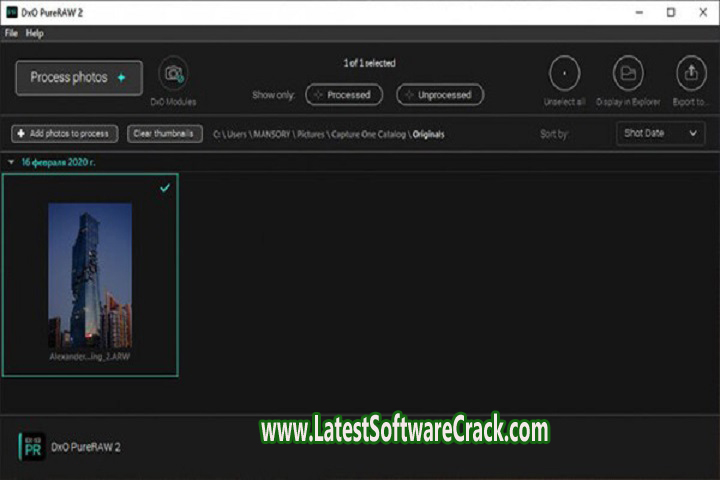This screenshot has width=720, height=480.
Task: Click the PR logo in the bottom bar
Action: click(32, 446)
